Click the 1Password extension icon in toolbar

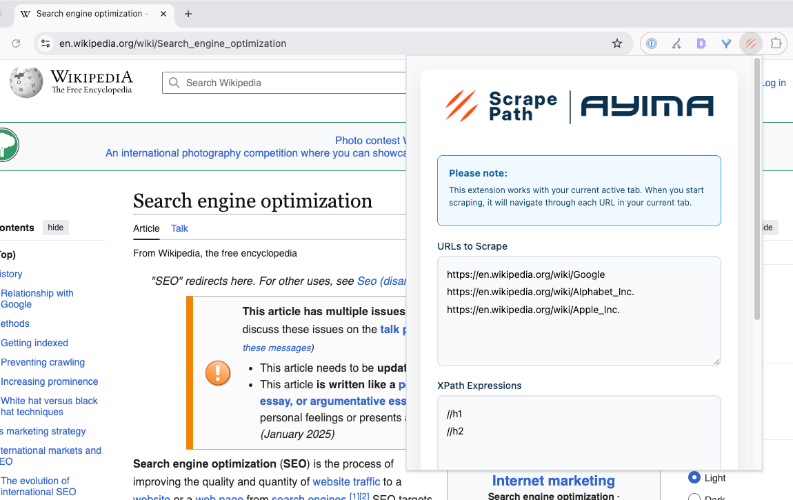pos(651,43)
